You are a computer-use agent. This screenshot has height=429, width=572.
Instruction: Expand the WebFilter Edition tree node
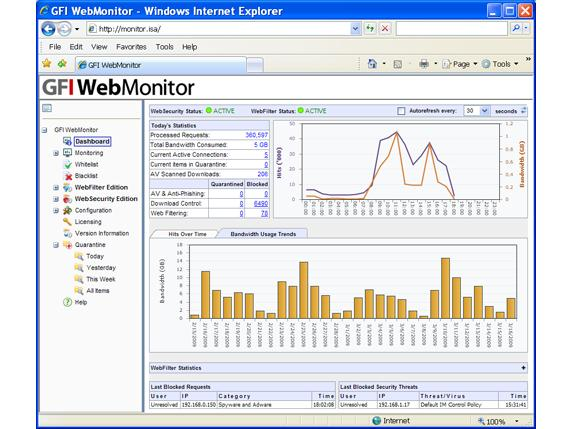[56, 188]
